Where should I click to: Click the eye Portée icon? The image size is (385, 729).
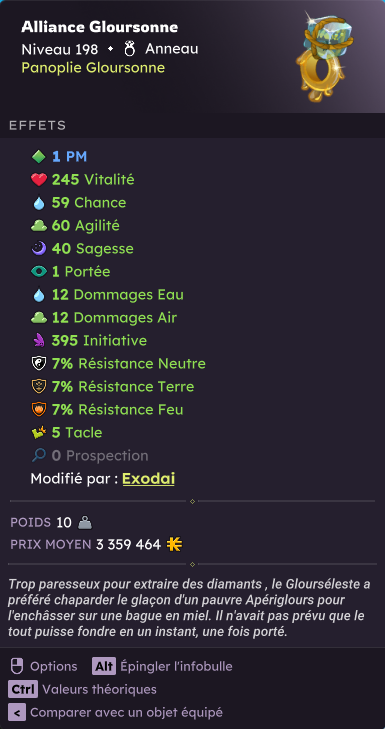[x=39, y=272]
